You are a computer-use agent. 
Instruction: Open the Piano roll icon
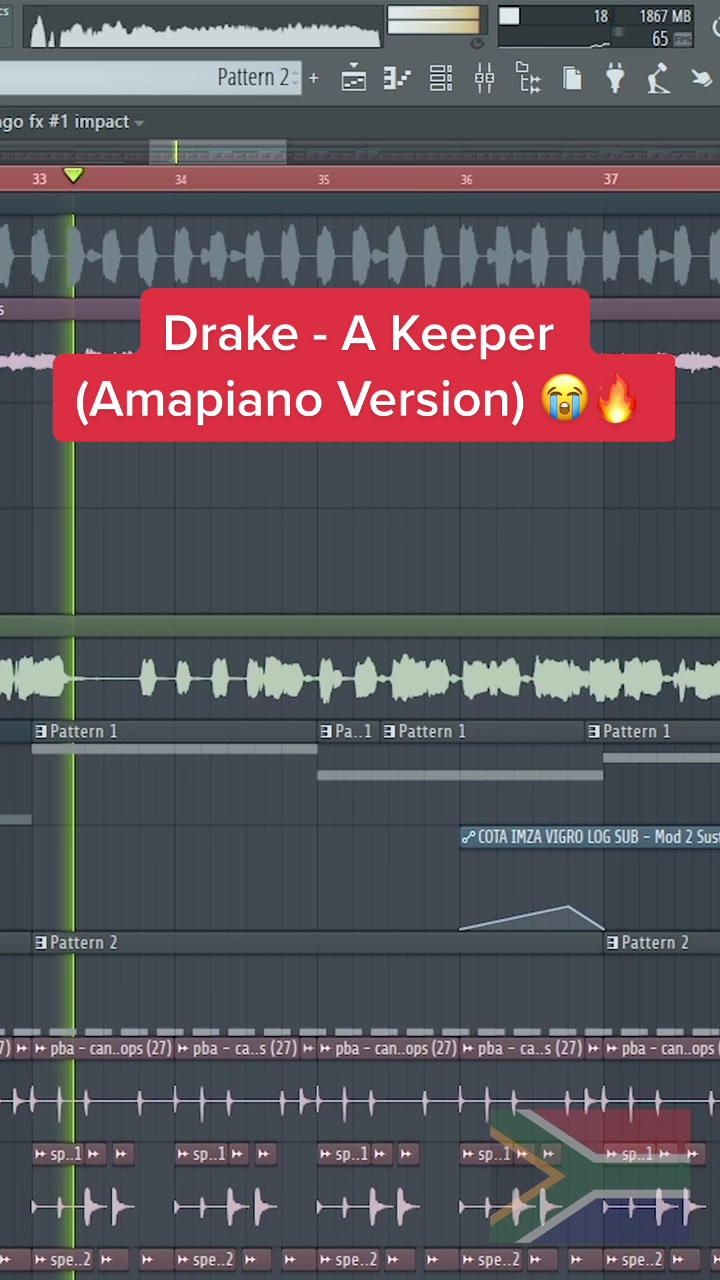(x=397, y=78)
